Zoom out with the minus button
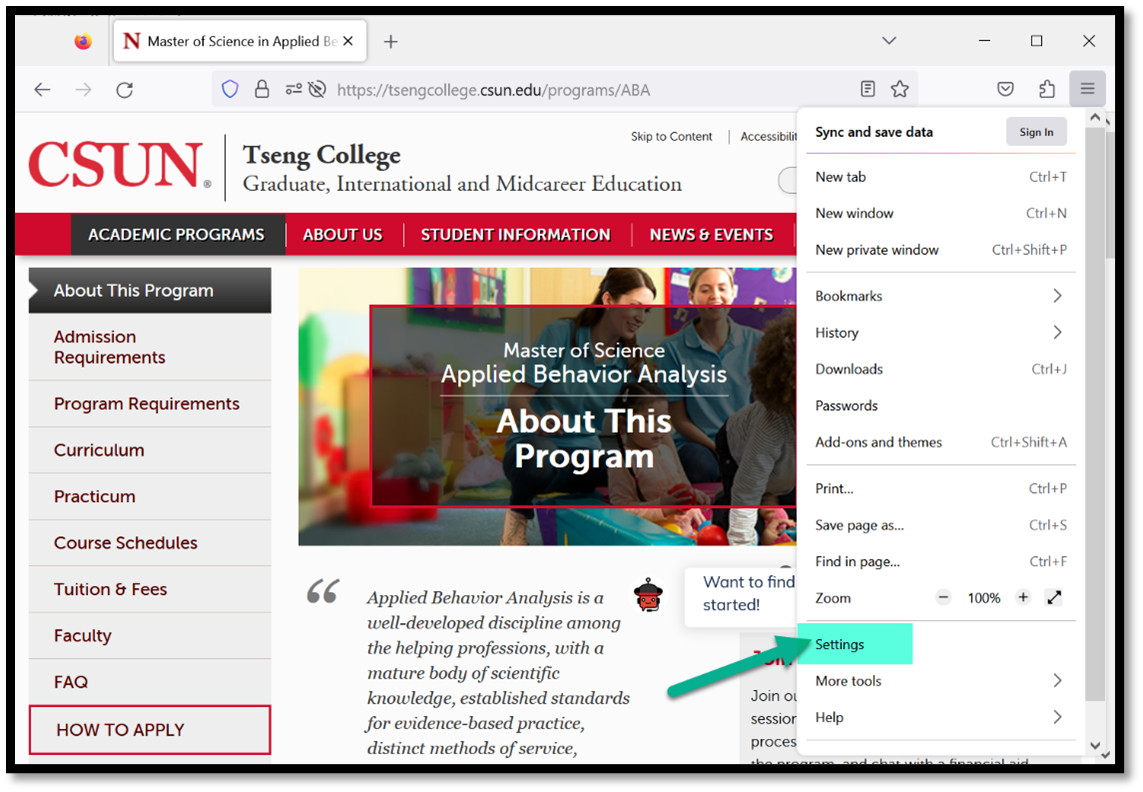 click(x=943, y=598)
